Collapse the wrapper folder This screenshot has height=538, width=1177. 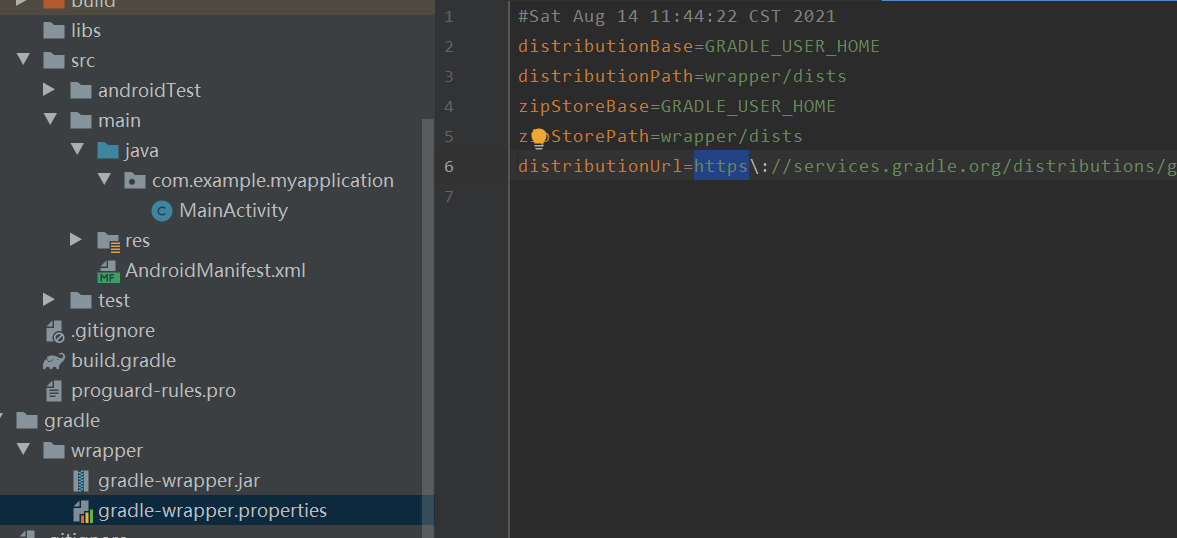[x=23, y=451]
